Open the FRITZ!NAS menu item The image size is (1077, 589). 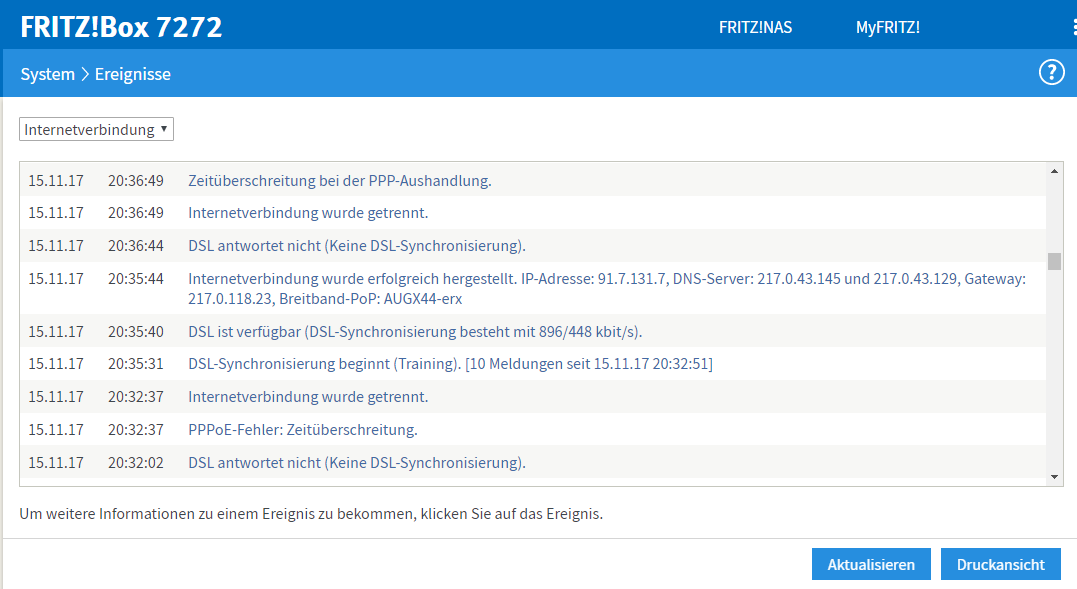(755, 28)
